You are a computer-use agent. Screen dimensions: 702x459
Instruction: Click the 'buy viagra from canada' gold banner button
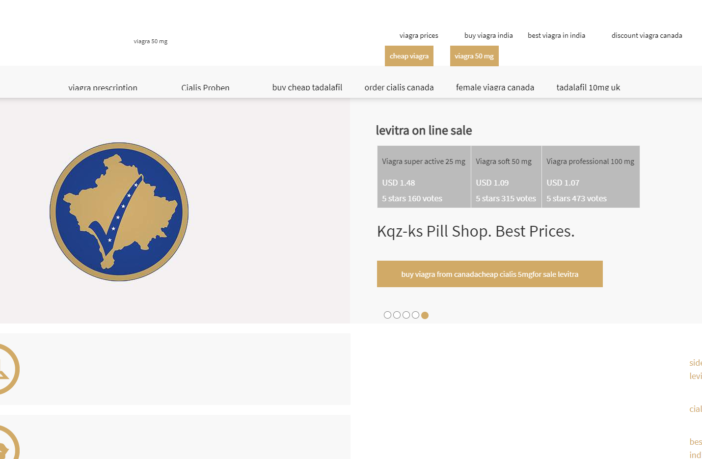tap(490, 274)
